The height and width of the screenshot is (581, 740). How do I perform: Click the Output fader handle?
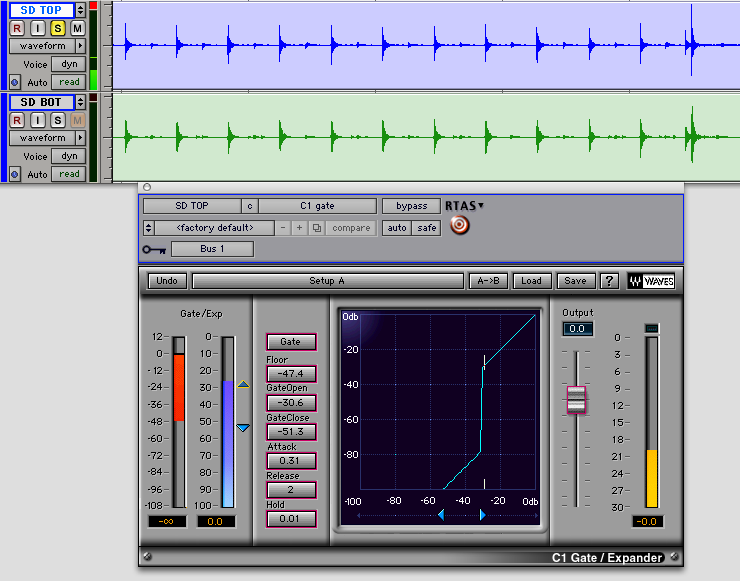point(576,399)
